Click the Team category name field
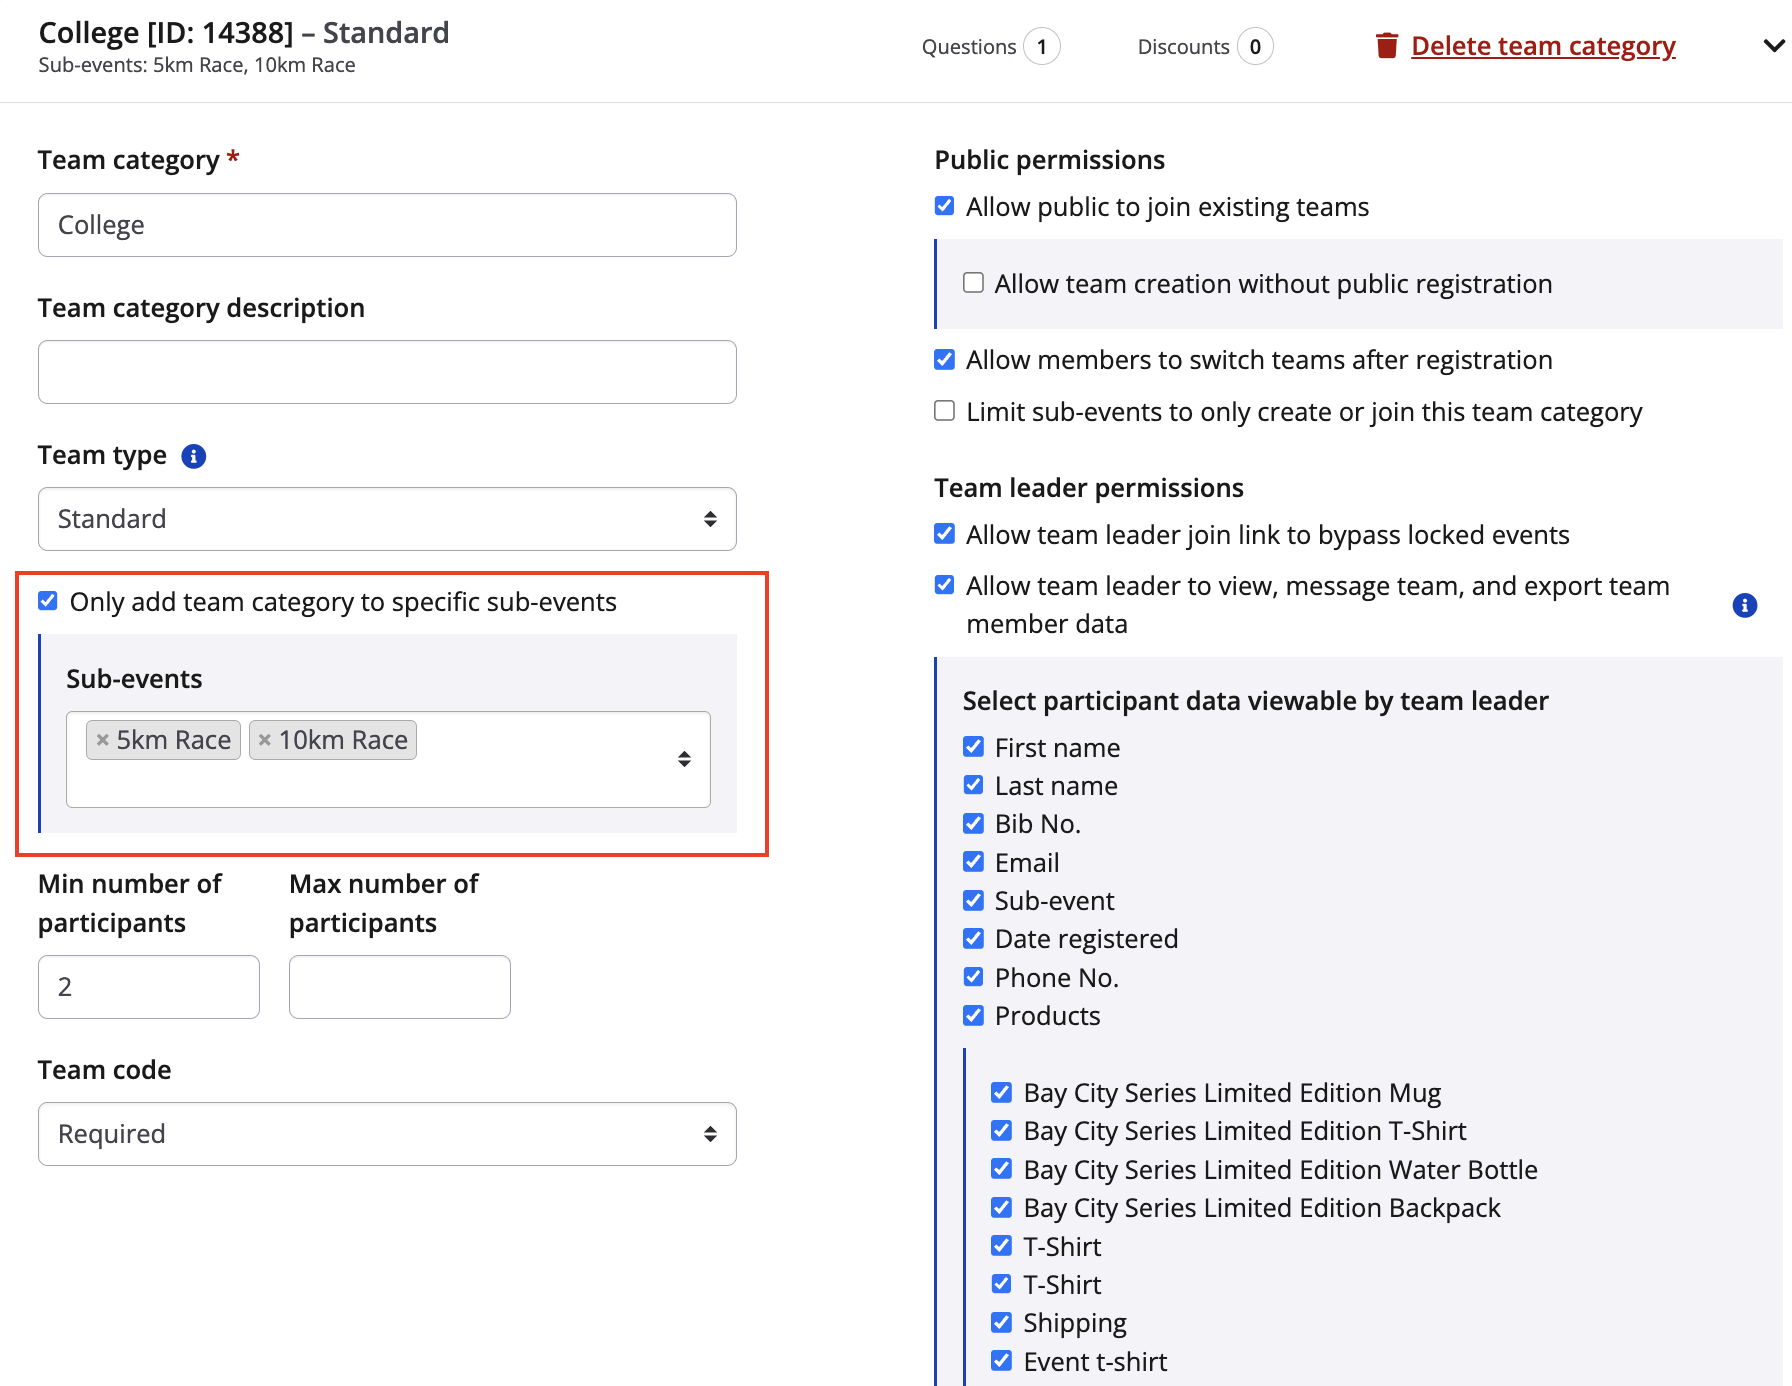Viewport: 1792px width, 1386px height. coord(387,225)
